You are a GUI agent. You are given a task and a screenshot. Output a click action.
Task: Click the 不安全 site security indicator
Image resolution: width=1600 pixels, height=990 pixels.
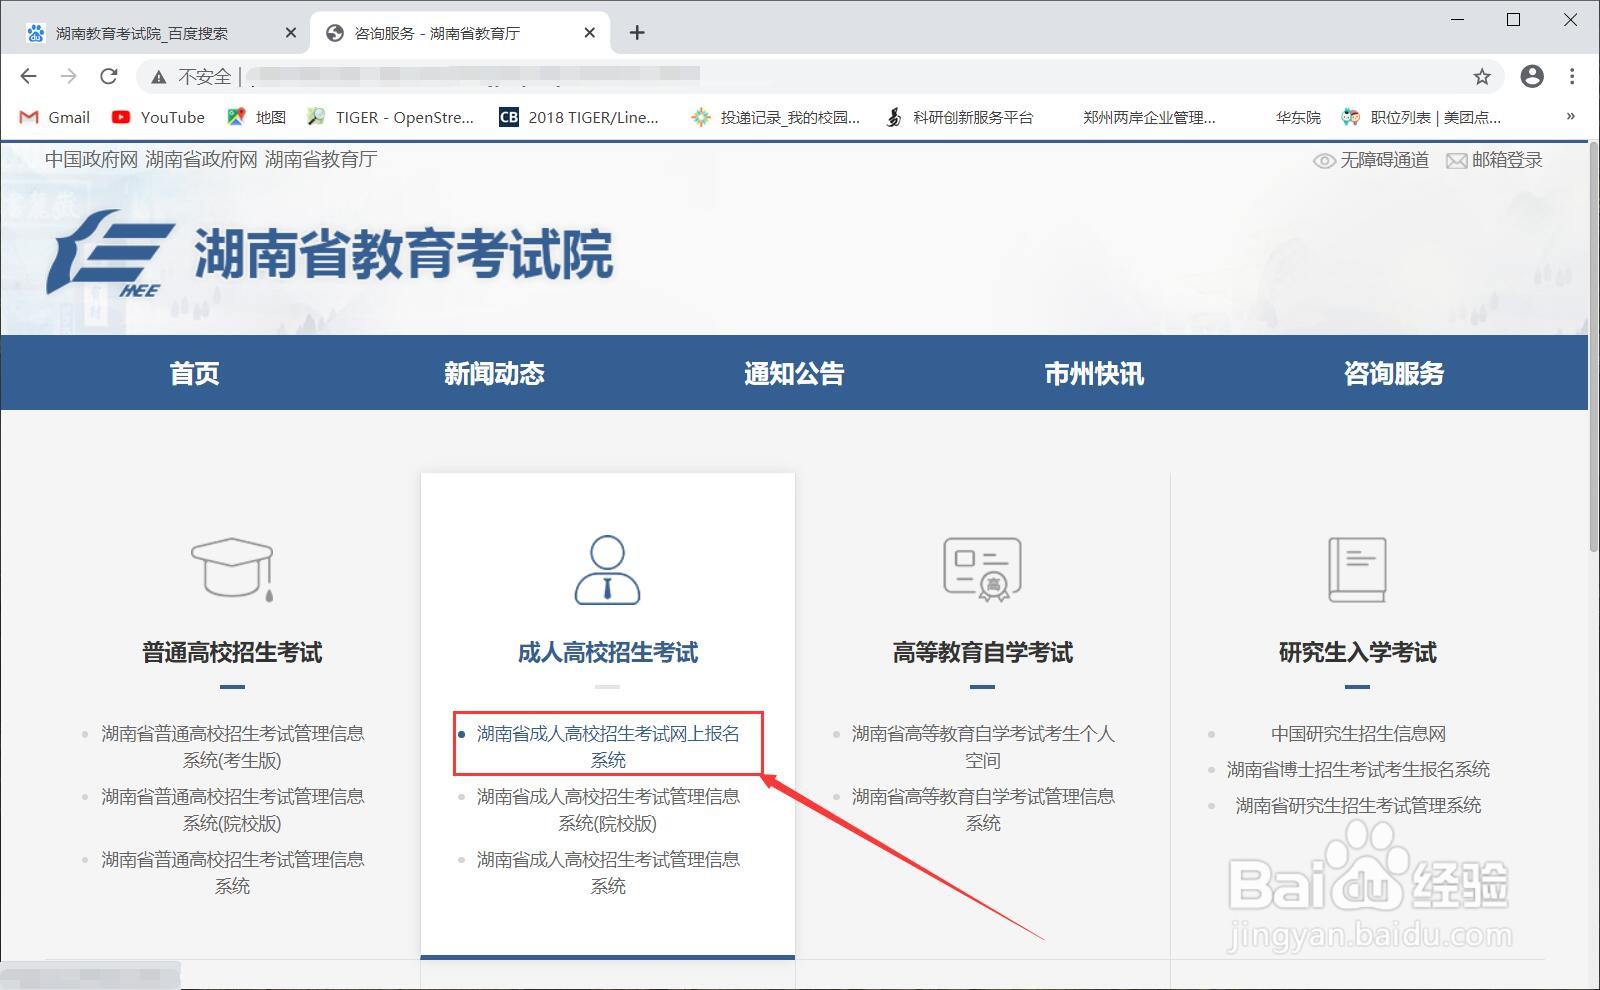[x=200, y=76]
